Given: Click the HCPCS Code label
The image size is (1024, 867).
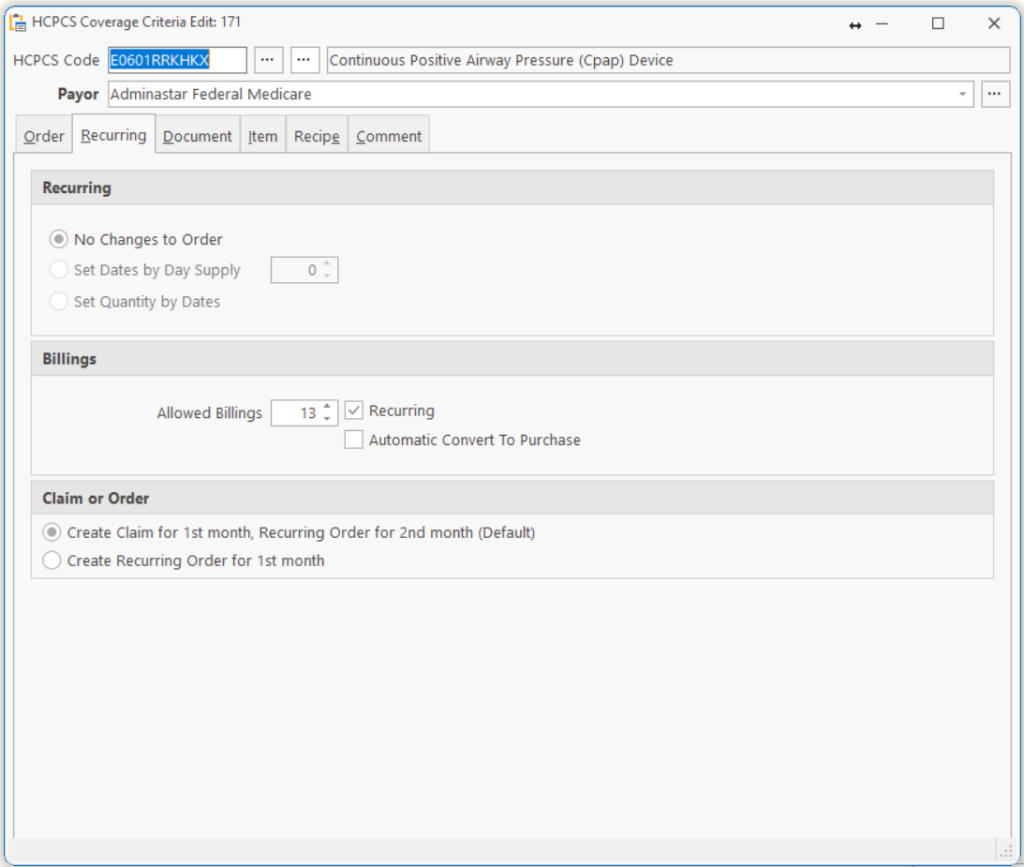Looking at the screenshot, I should pos(56,60).
